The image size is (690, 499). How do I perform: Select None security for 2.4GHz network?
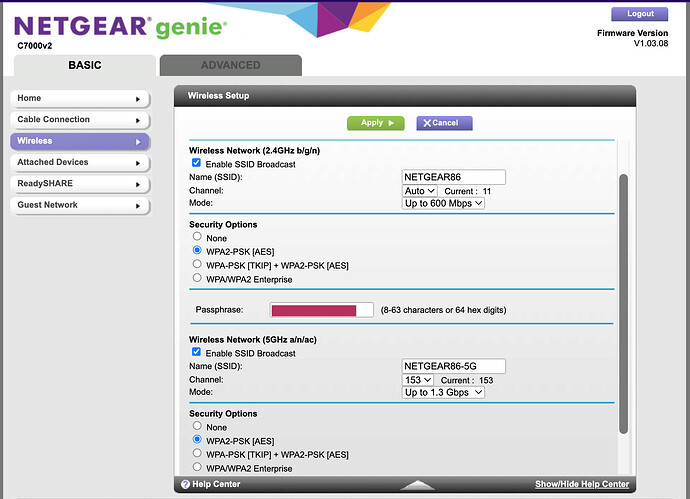[197, 237]
